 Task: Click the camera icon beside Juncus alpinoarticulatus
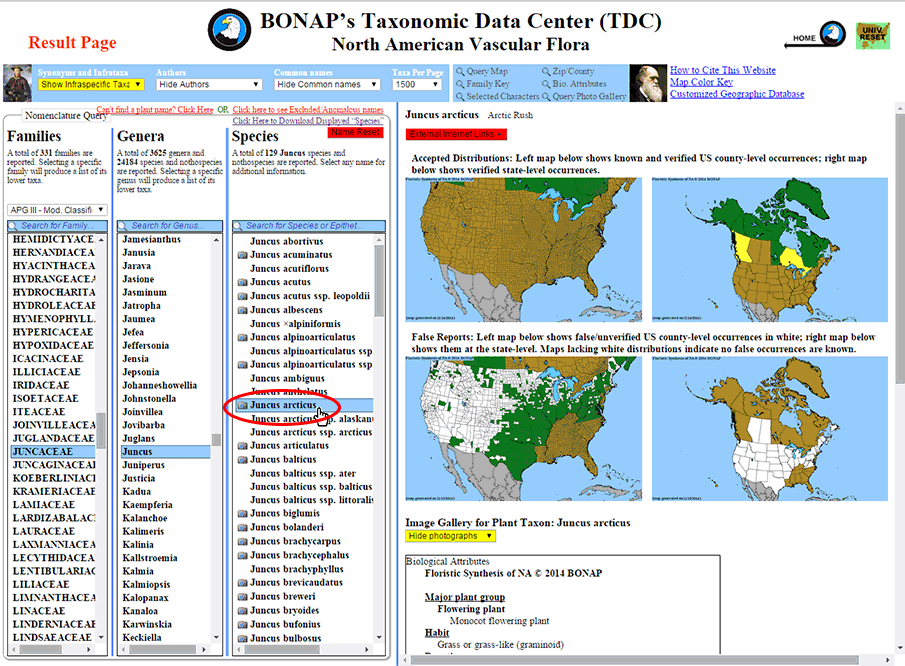(x=243, y=337)
